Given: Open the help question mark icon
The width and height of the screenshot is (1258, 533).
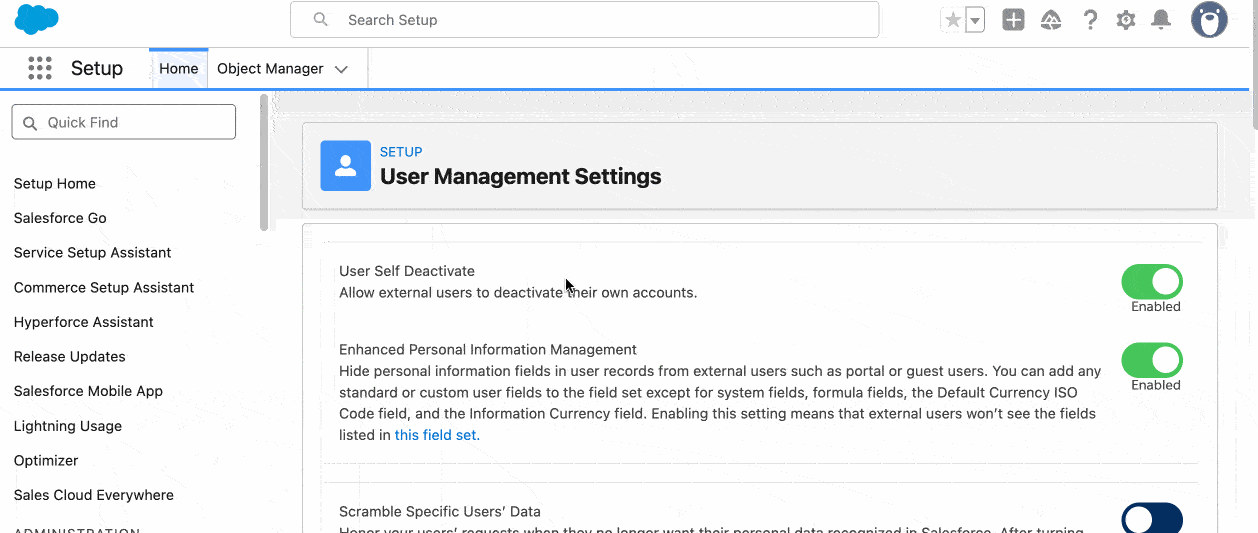Looking at the screenshot, I should [1091, 20].
